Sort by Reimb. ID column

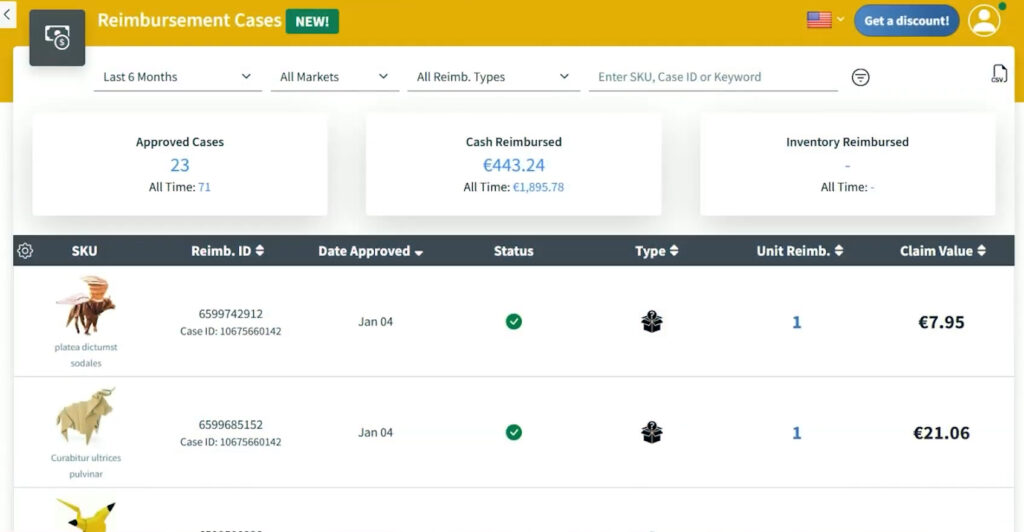[227, 251]
